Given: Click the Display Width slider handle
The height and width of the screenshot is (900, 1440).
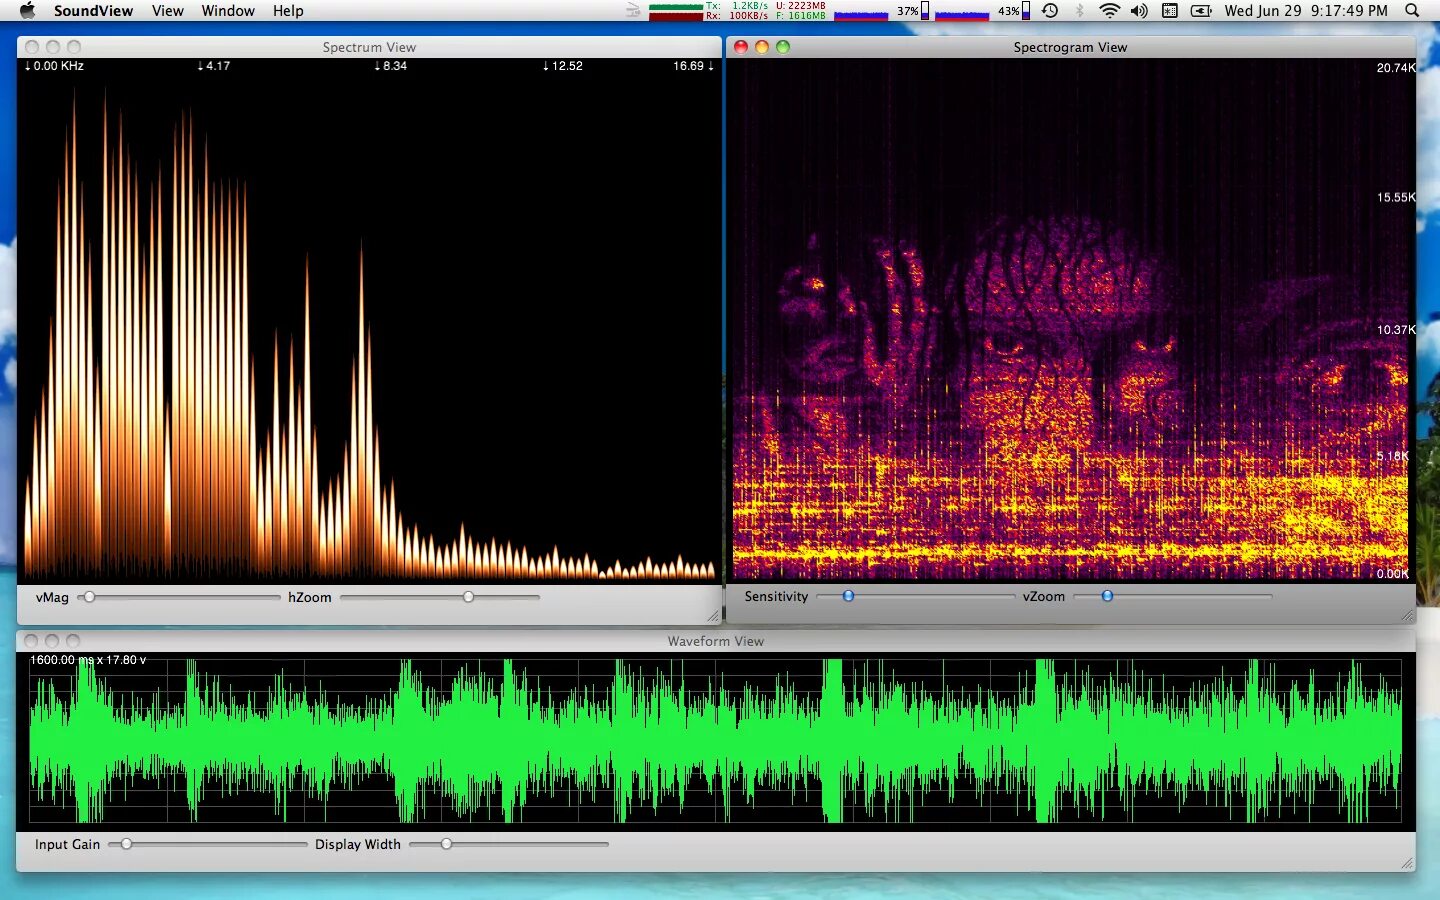Looking at the screenshot, I should click(x=446, y=844).
